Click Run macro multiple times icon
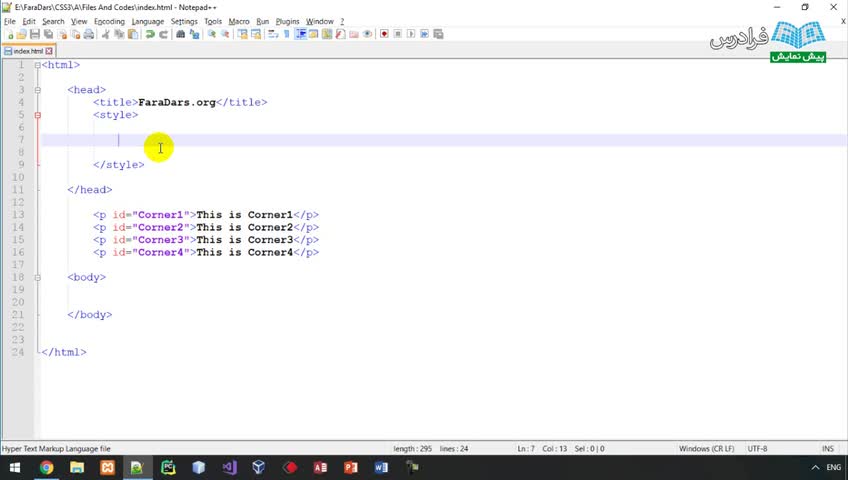 (425, 34)
